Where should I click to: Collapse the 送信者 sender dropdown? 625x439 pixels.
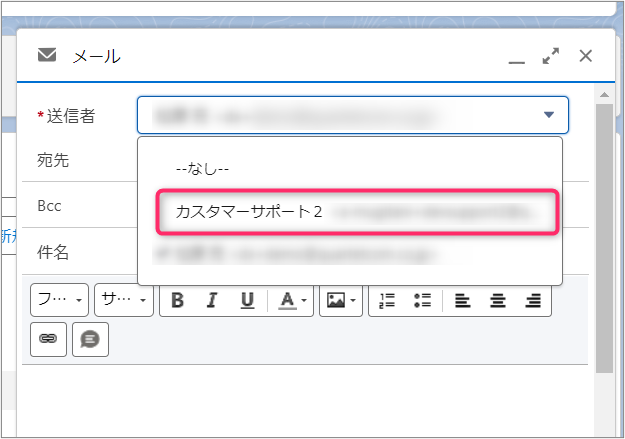tap(548, 115)
